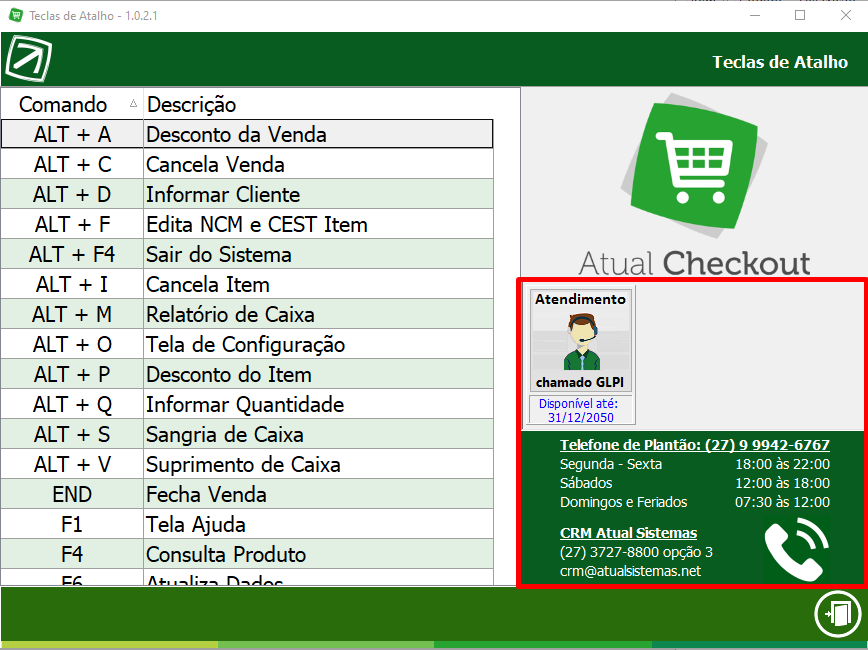Select the ALT + S cell
The height and width of the screenshot is (650, 868).
coord(72,434)
